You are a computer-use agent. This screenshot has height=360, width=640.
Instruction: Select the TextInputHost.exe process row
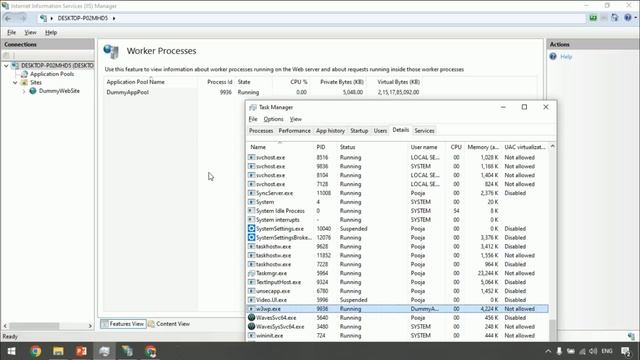click(398, 282)
